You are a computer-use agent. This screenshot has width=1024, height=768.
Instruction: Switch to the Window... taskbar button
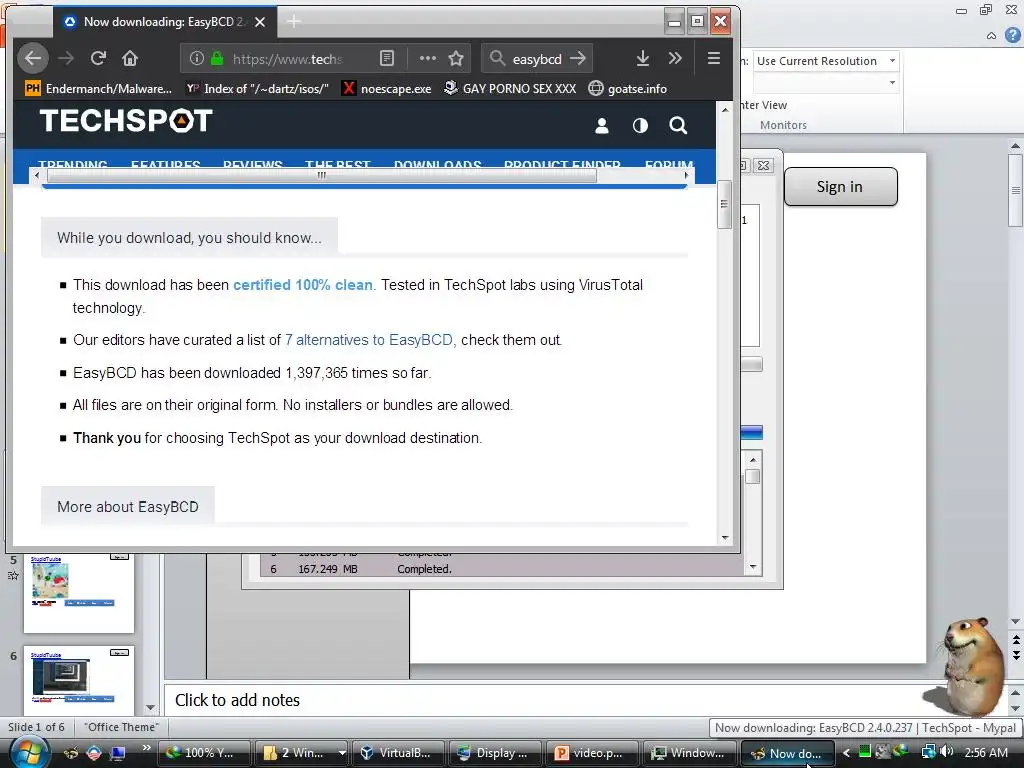pos(689,753)
